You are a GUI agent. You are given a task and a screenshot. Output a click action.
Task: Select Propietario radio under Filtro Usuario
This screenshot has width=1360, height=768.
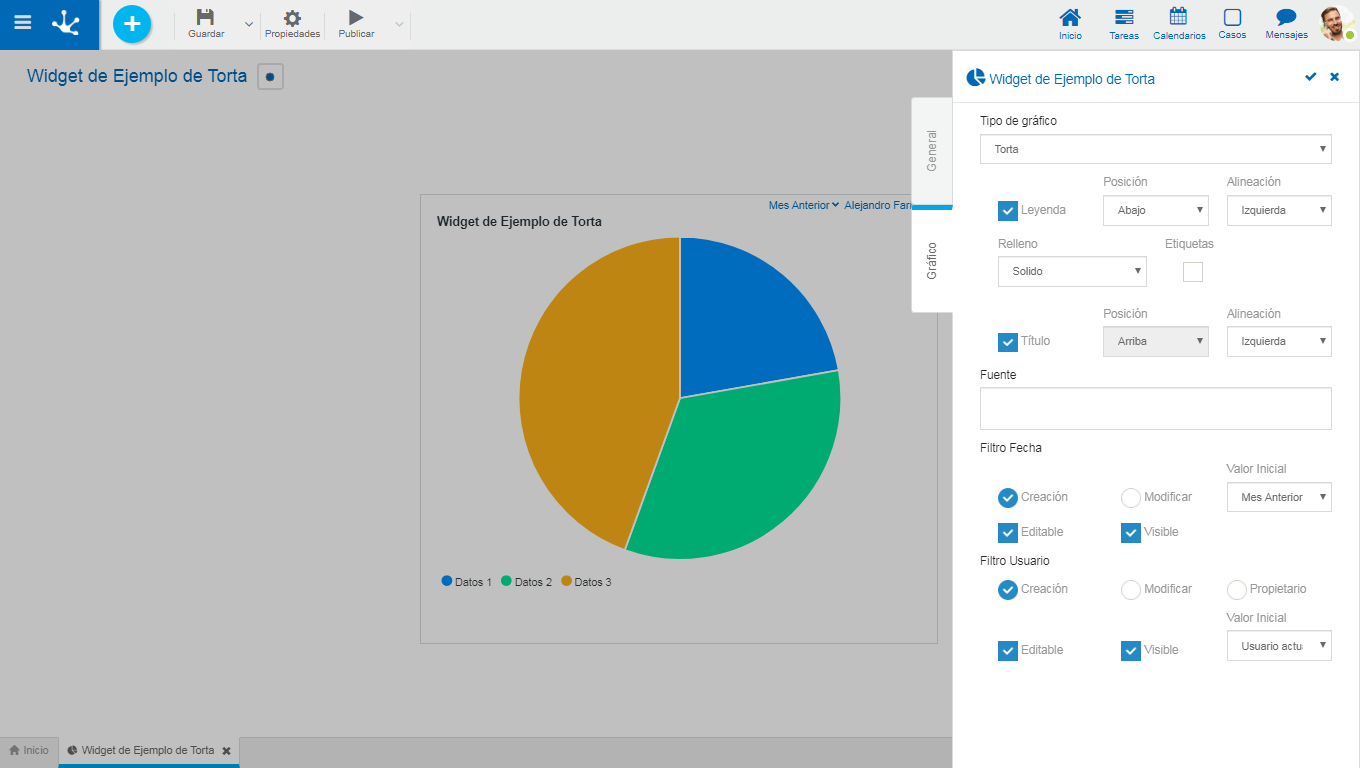(1237, 590)
